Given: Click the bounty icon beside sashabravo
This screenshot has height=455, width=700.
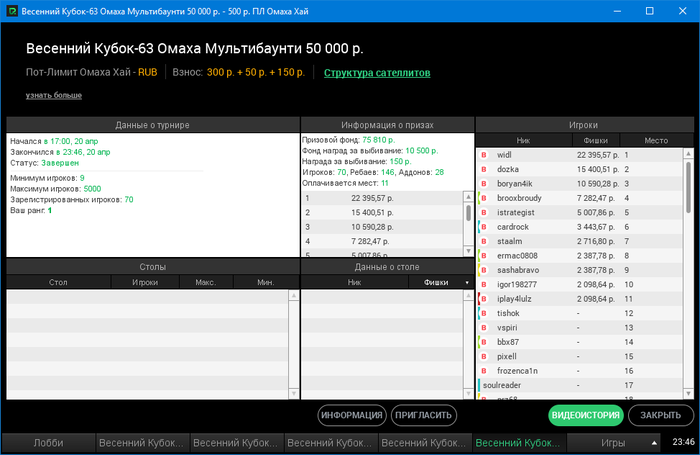Looking at the screenshot, I should click(483, 270).
